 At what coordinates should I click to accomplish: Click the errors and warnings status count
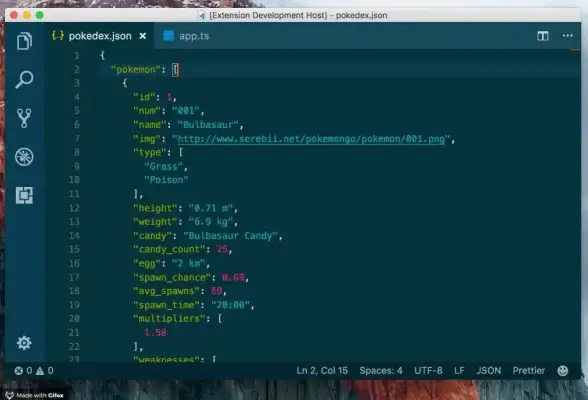(34, 371)
